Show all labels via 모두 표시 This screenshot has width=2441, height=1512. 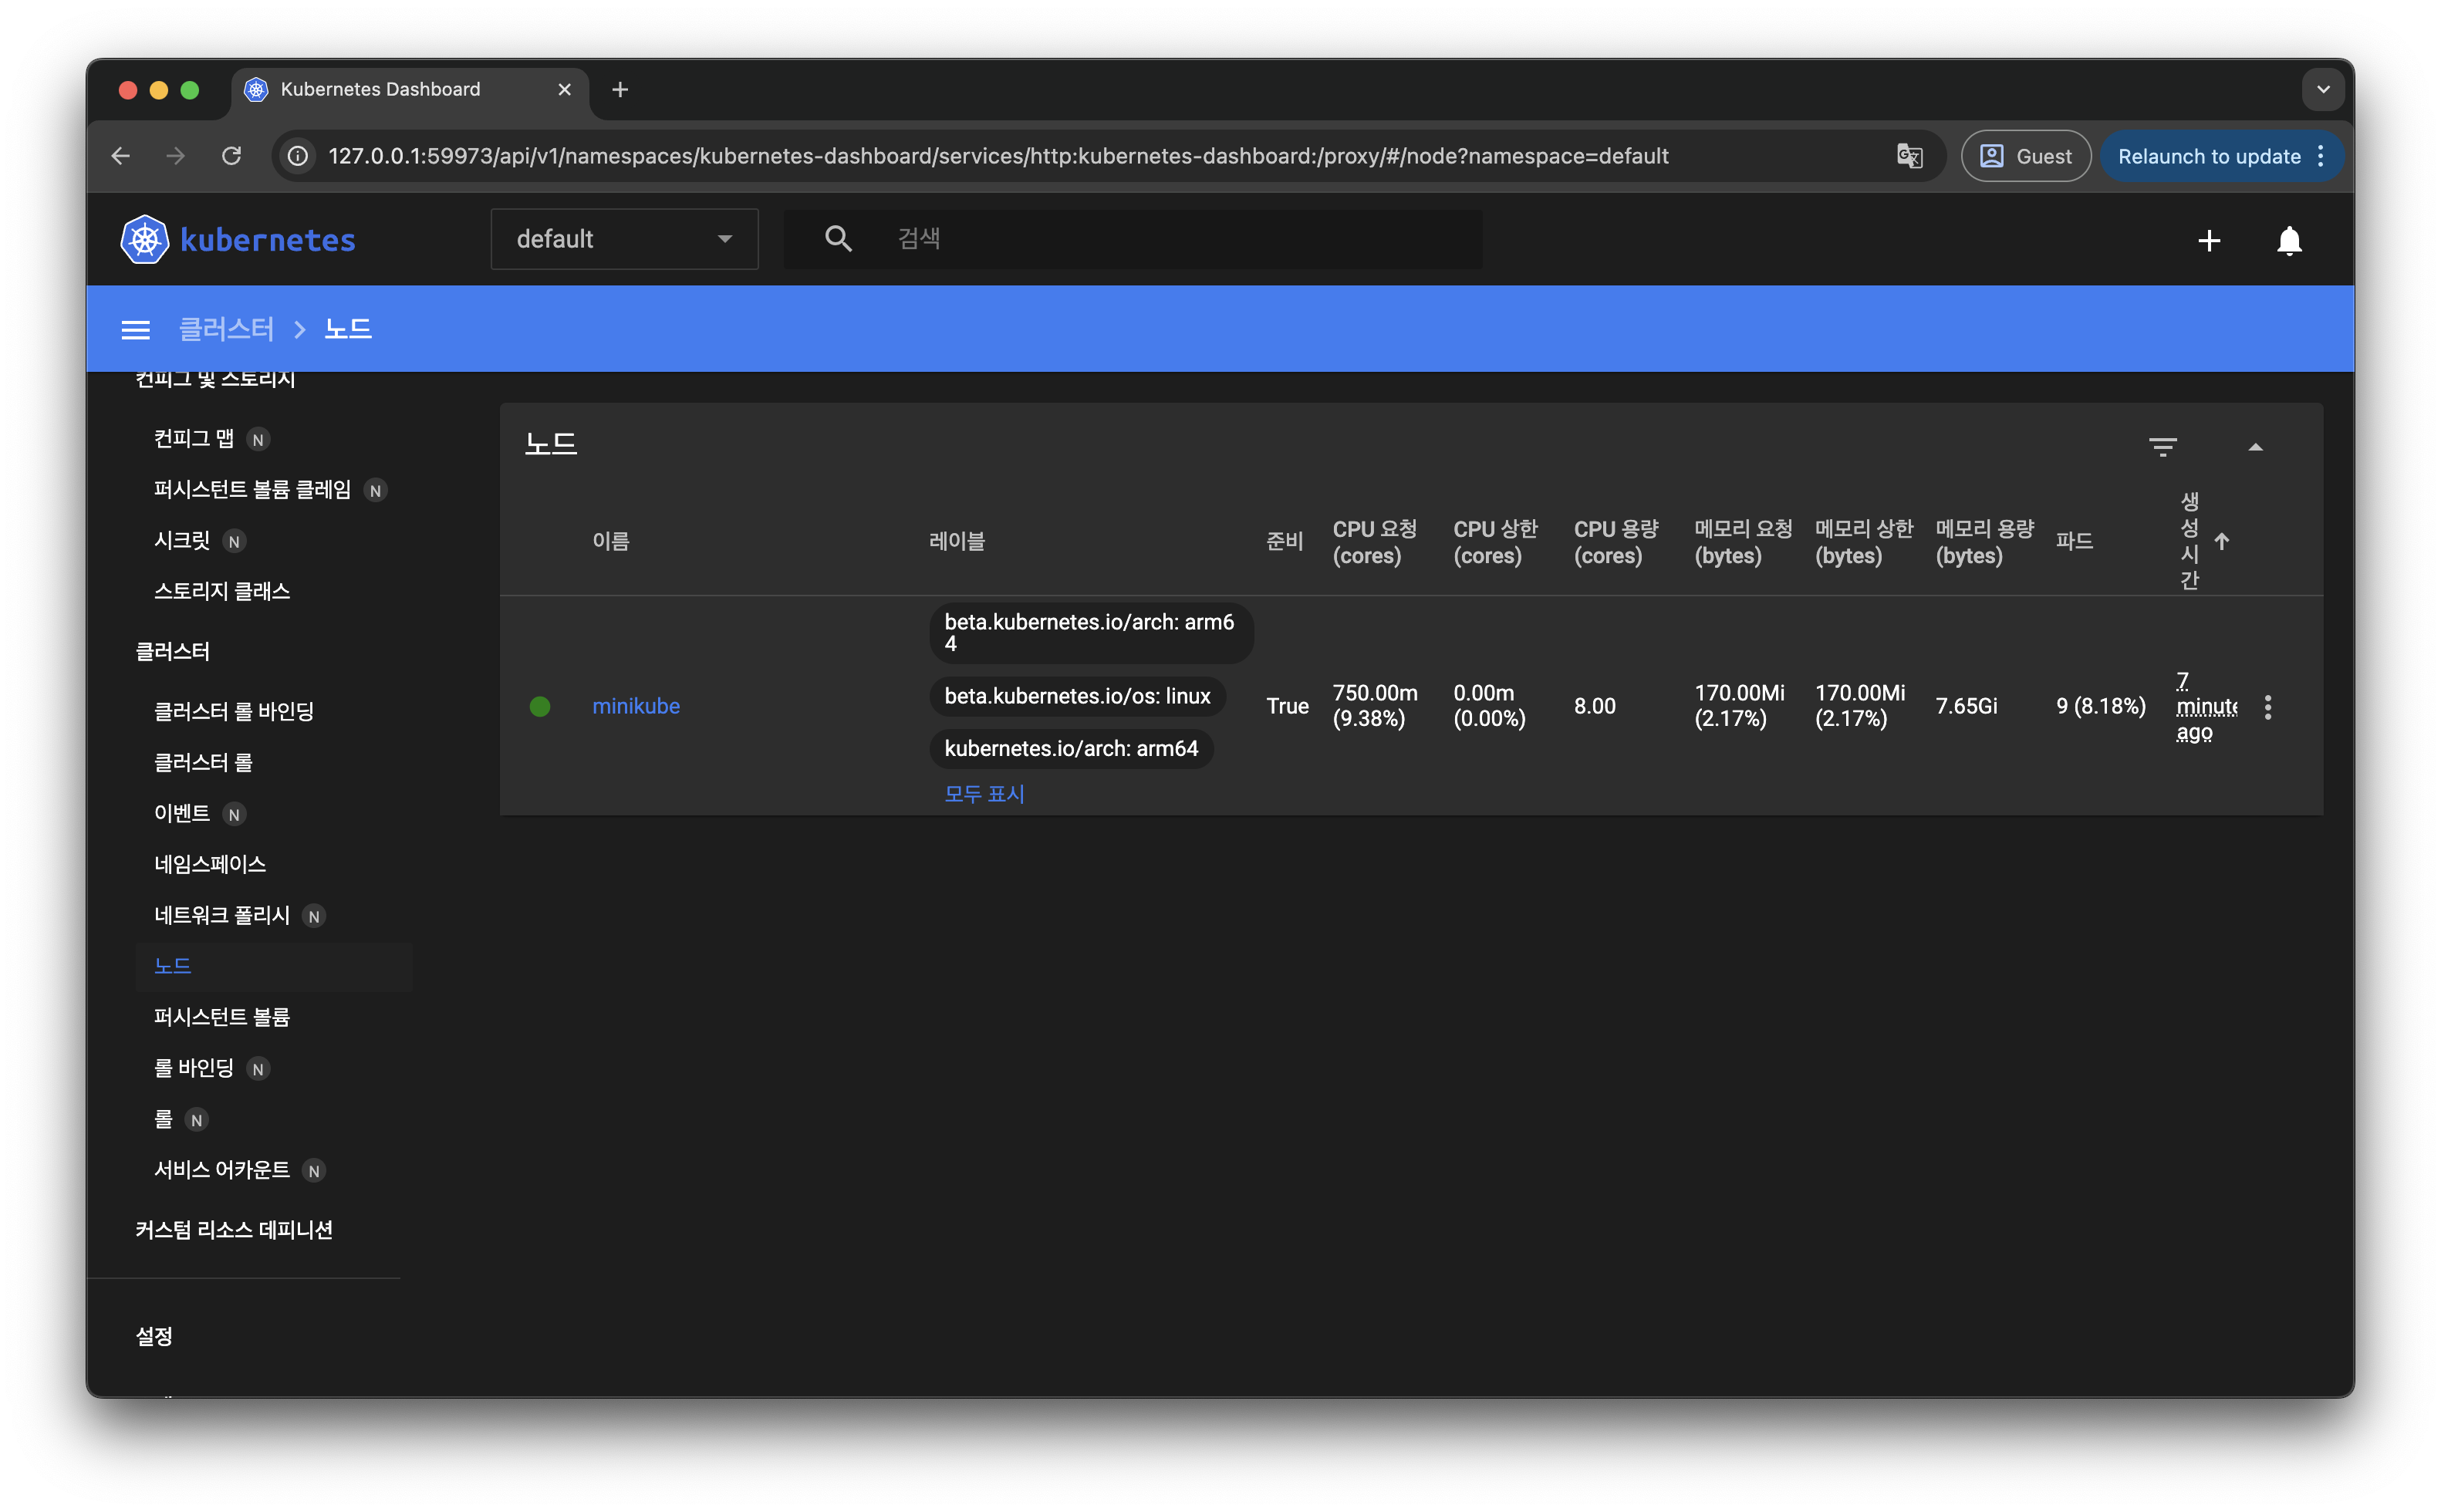(x=984, y=793)
